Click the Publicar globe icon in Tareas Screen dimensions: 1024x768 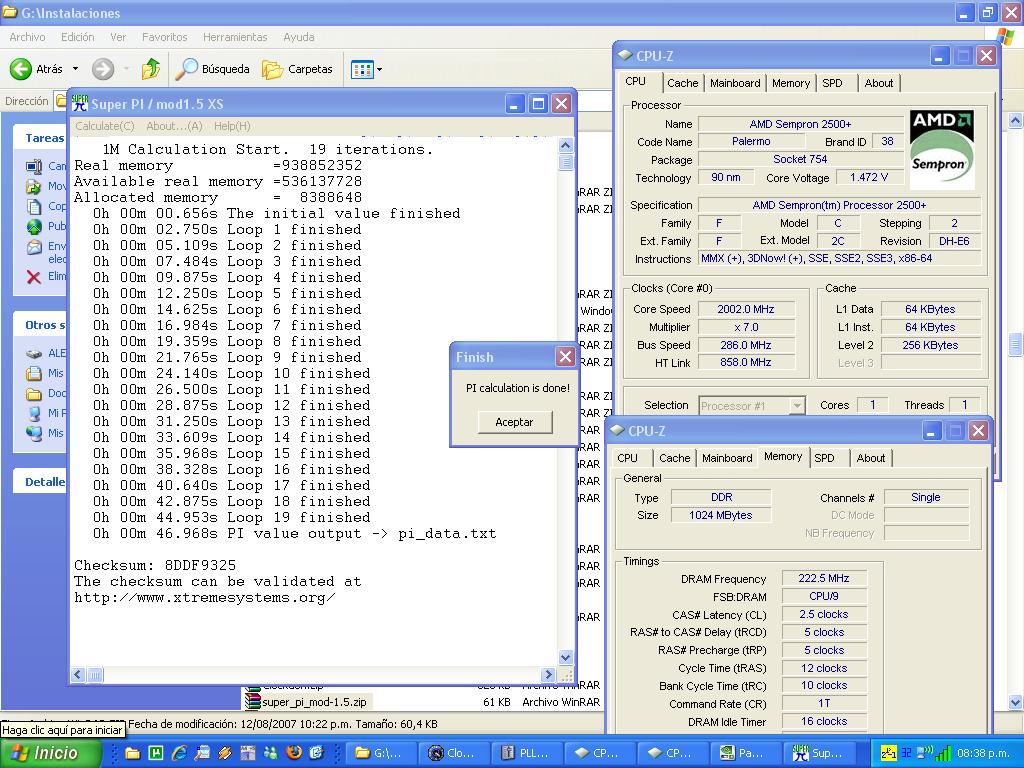coord(34,227)
